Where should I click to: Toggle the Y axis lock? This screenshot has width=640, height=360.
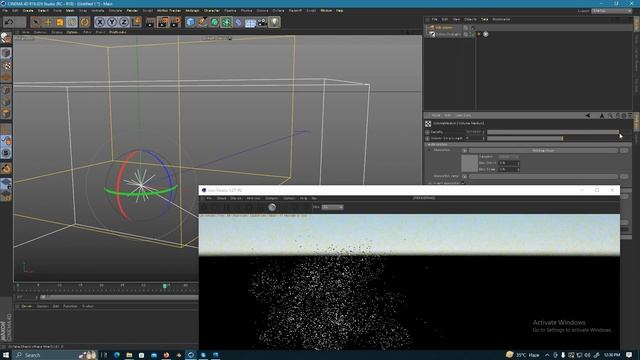112,22
